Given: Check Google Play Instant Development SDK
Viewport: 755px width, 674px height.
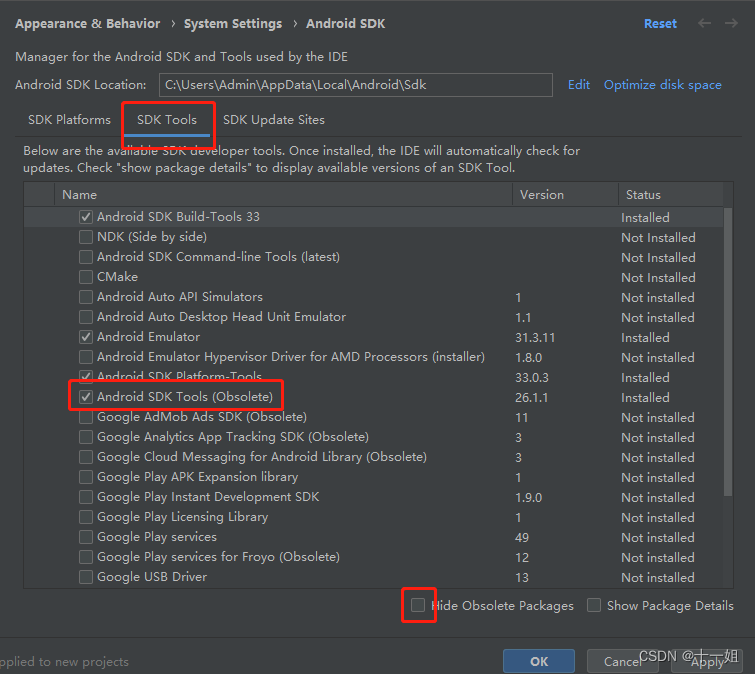Looking at the screenshot, I should (x=86, y=497).
